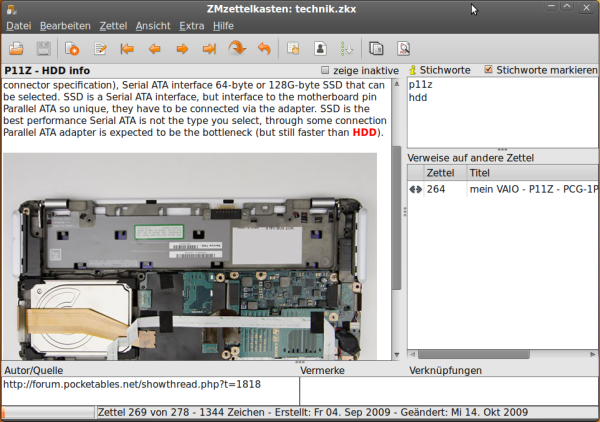The width and height of the screenshot is (600, 422).
Task: Click the status bar progress indicator
Action: click(x=48, y=412)
